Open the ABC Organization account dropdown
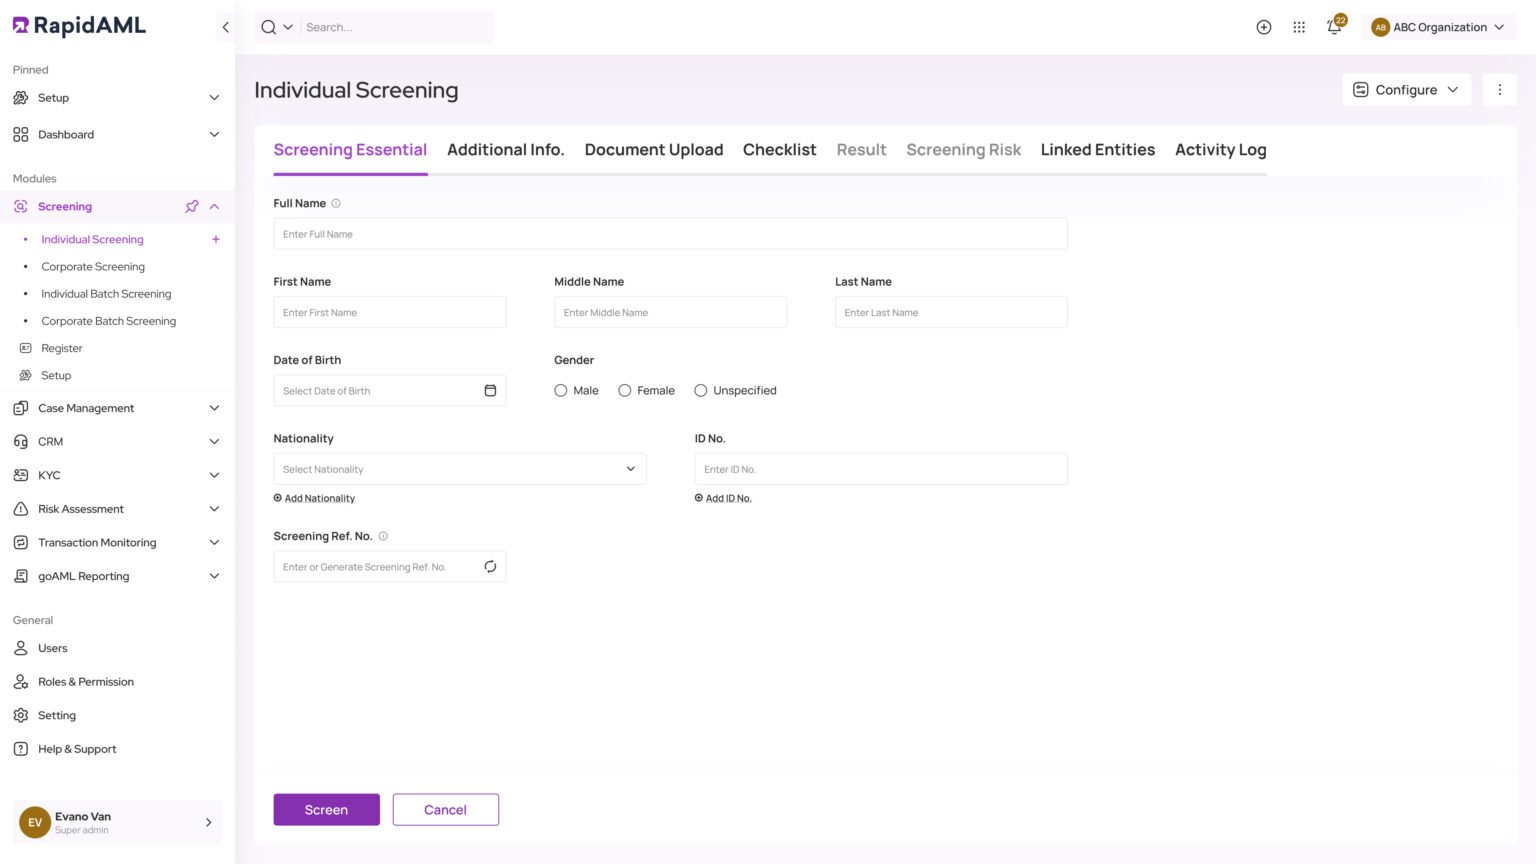The height and width of the screenshot is (864, 1536). (x=1440, y=27)
